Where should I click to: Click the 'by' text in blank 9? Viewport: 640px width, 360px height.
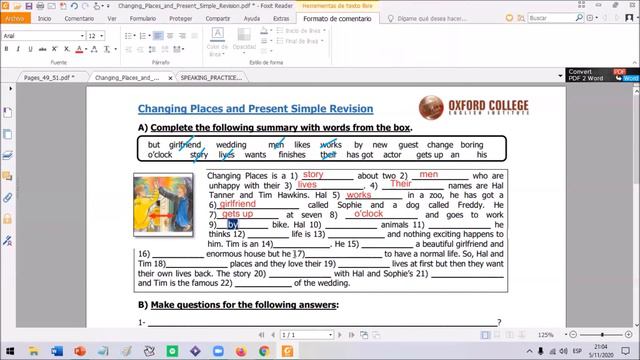coord(233,224)
